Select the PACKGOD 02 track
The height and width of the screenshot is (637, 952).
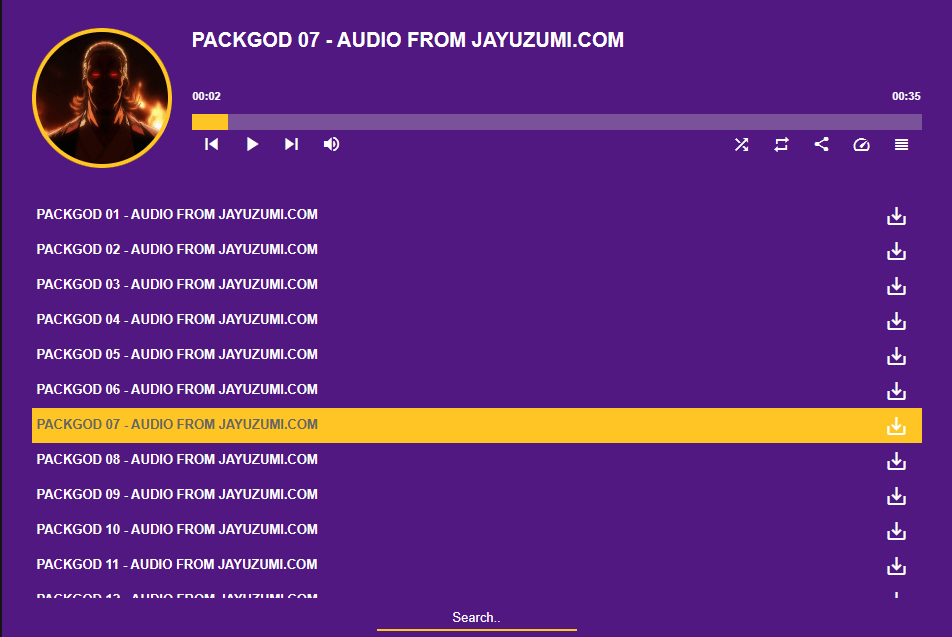coord(176,249)
